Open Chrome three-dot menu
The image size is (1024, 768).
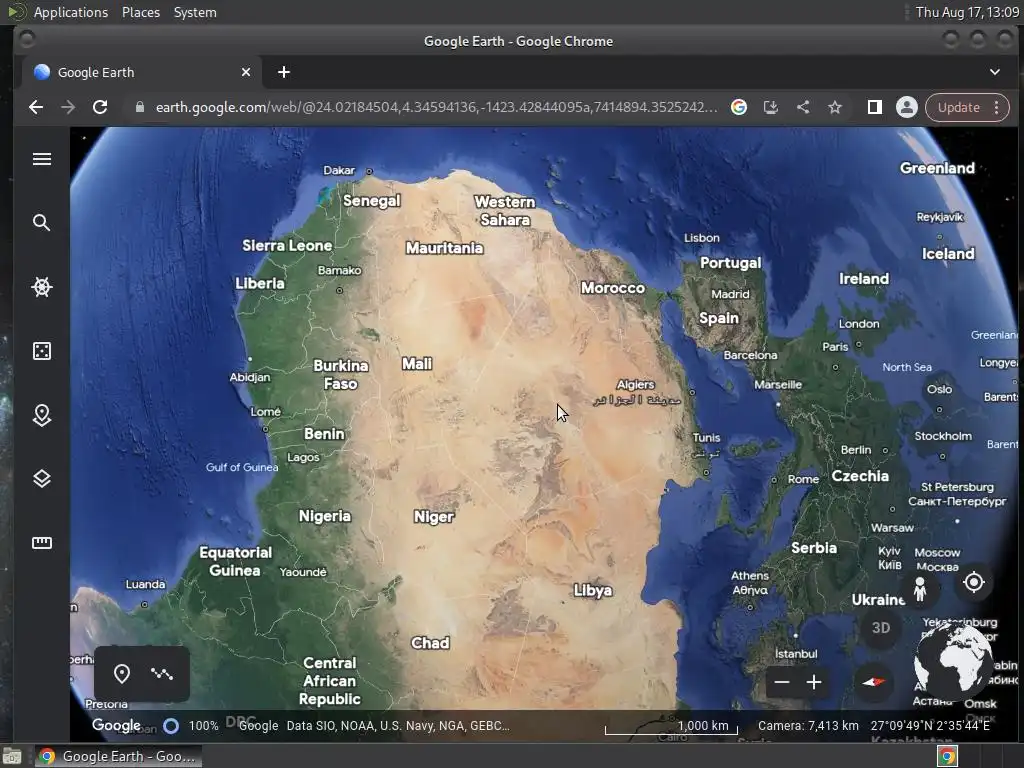point(997,107)
